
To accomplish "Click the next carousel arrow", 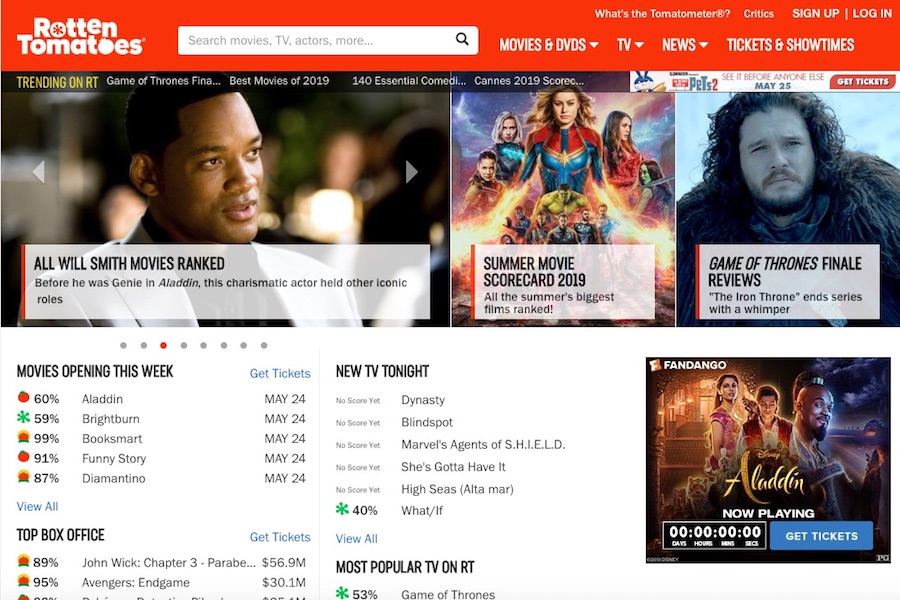I will 411,171.
